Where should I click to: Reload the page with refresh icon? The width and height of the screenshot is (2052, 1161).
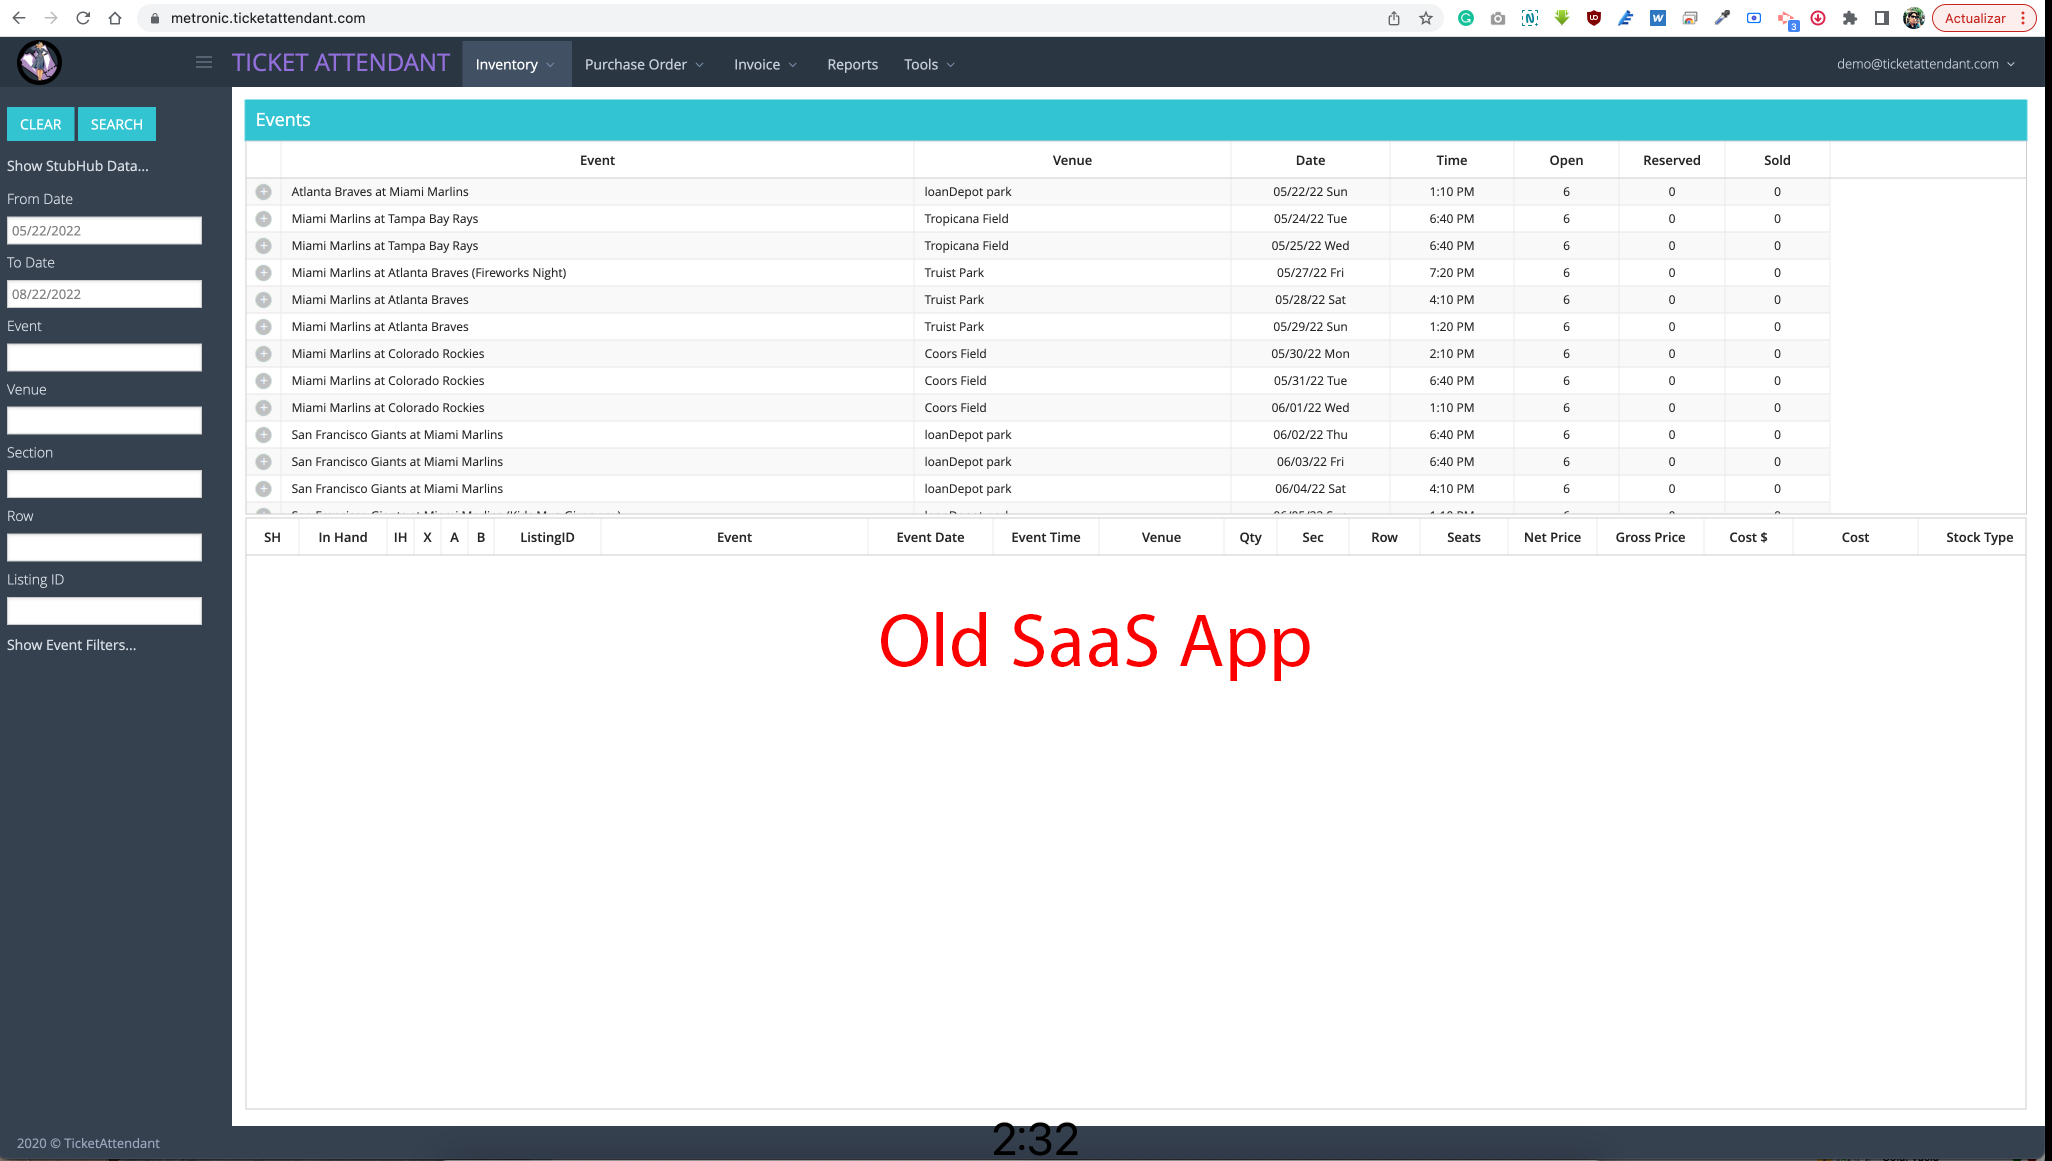(x=83, y=18)
